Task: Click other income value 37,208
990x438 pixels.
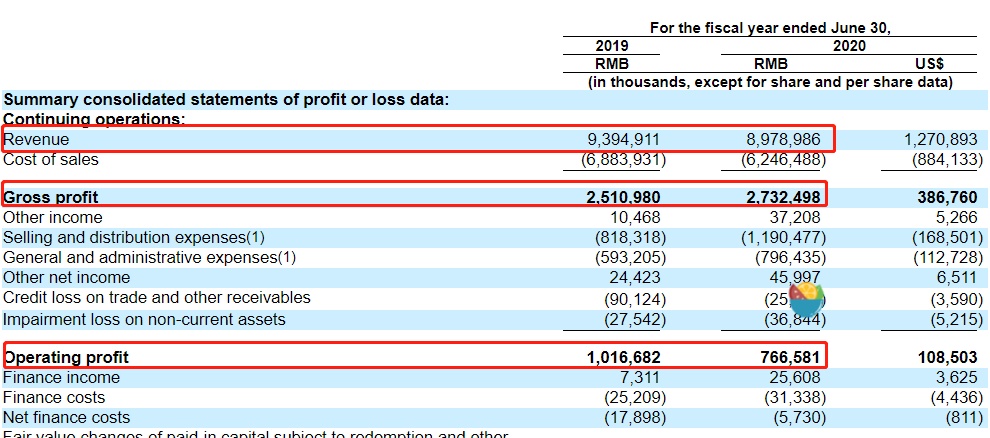Action: pos(796,218)
